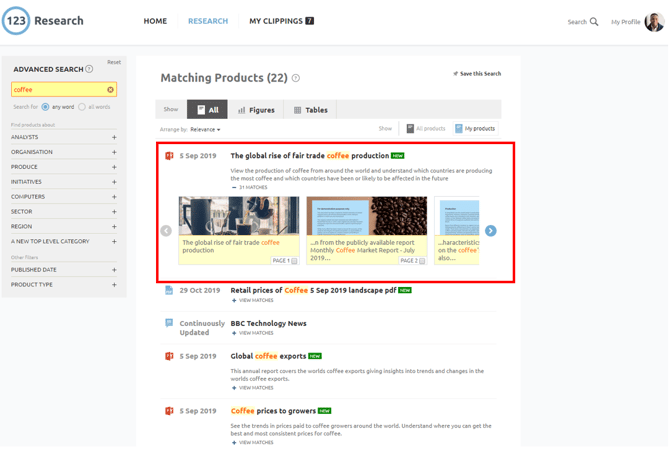Click the 123 Research logo
The width and height of the screenshot is (670, 449).
coord(43,21)
